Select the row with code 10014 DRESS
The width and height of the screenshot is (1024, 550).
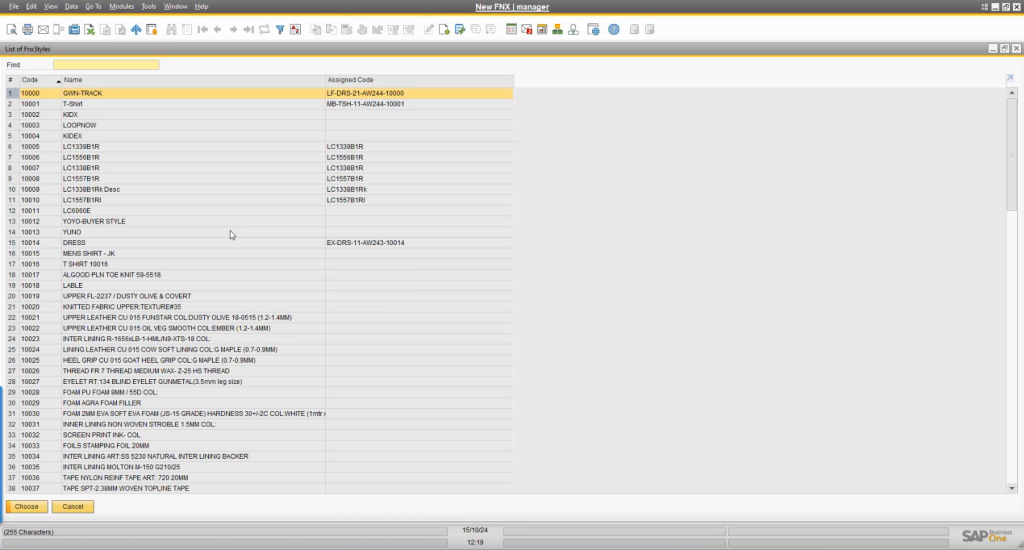coord(74,243)
